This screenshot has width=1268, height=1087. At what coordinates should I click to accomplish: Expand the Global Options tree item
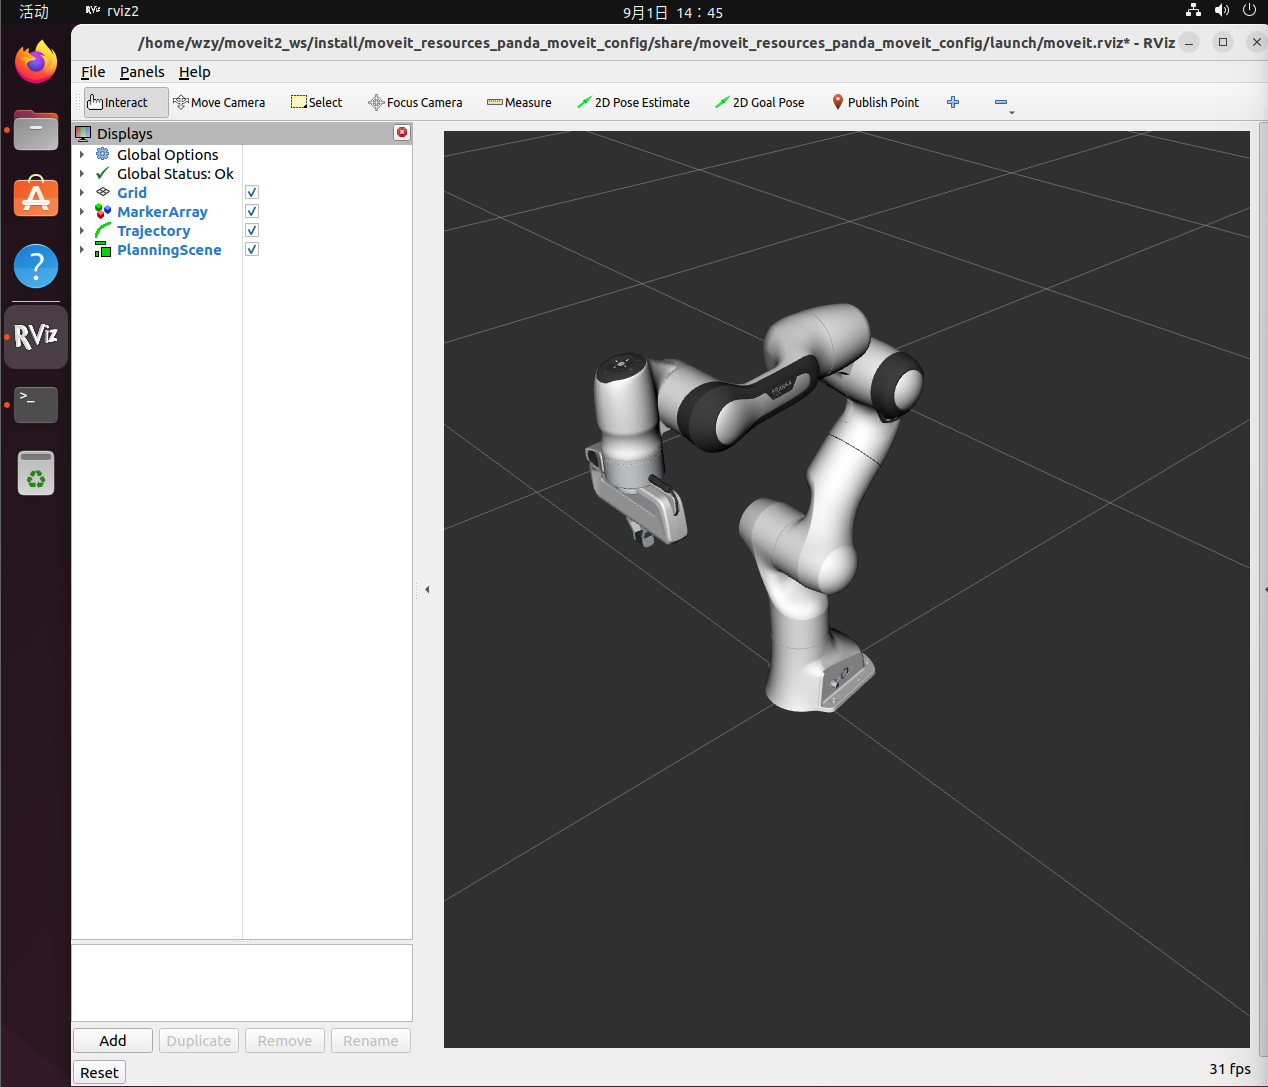82,155
